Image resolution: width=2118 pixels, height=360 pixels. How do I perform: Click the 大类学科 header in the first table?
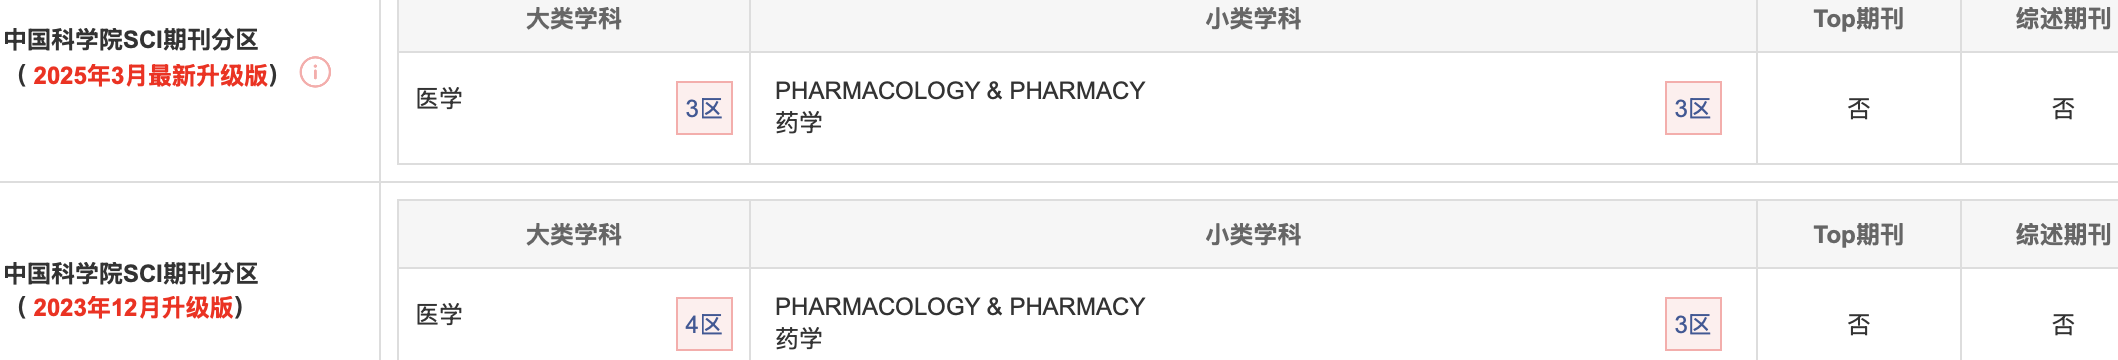pyautogui.click(x=574, y=19)
